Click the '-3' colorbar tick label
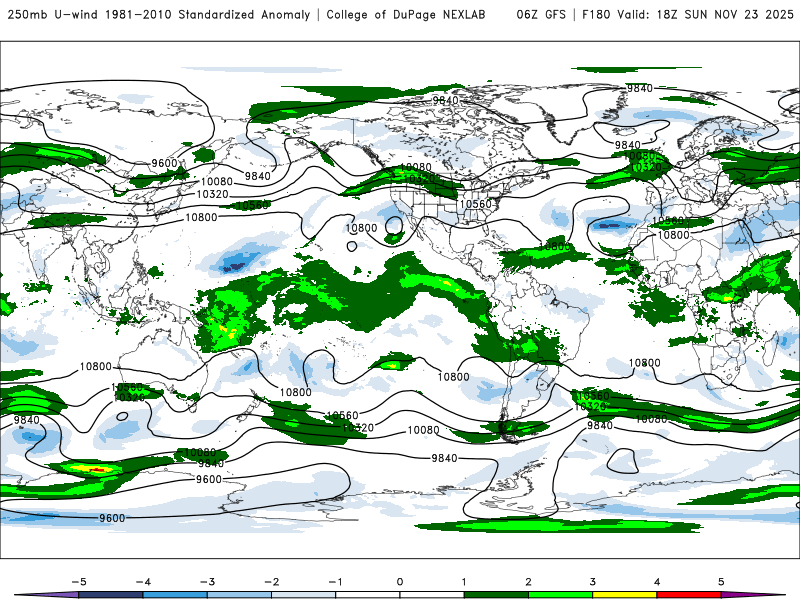This screenshot has width=800, height=600. tap(207, 582)
